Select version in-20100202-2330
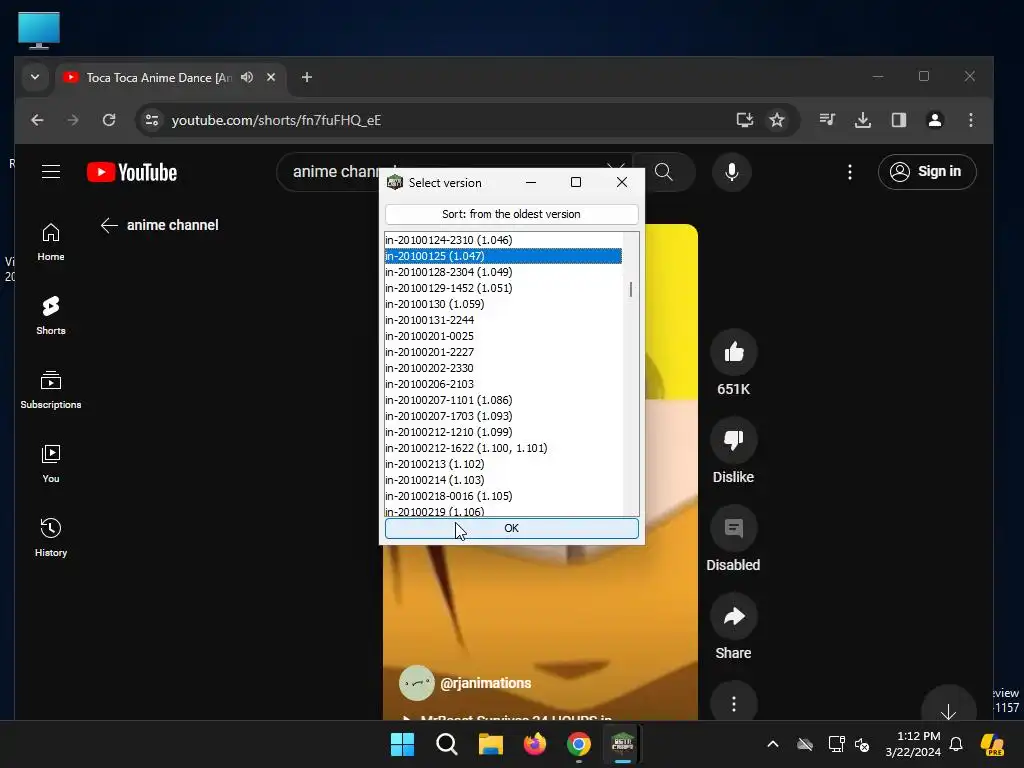Viewport: 1024px width, 768px height. [503, 368]
